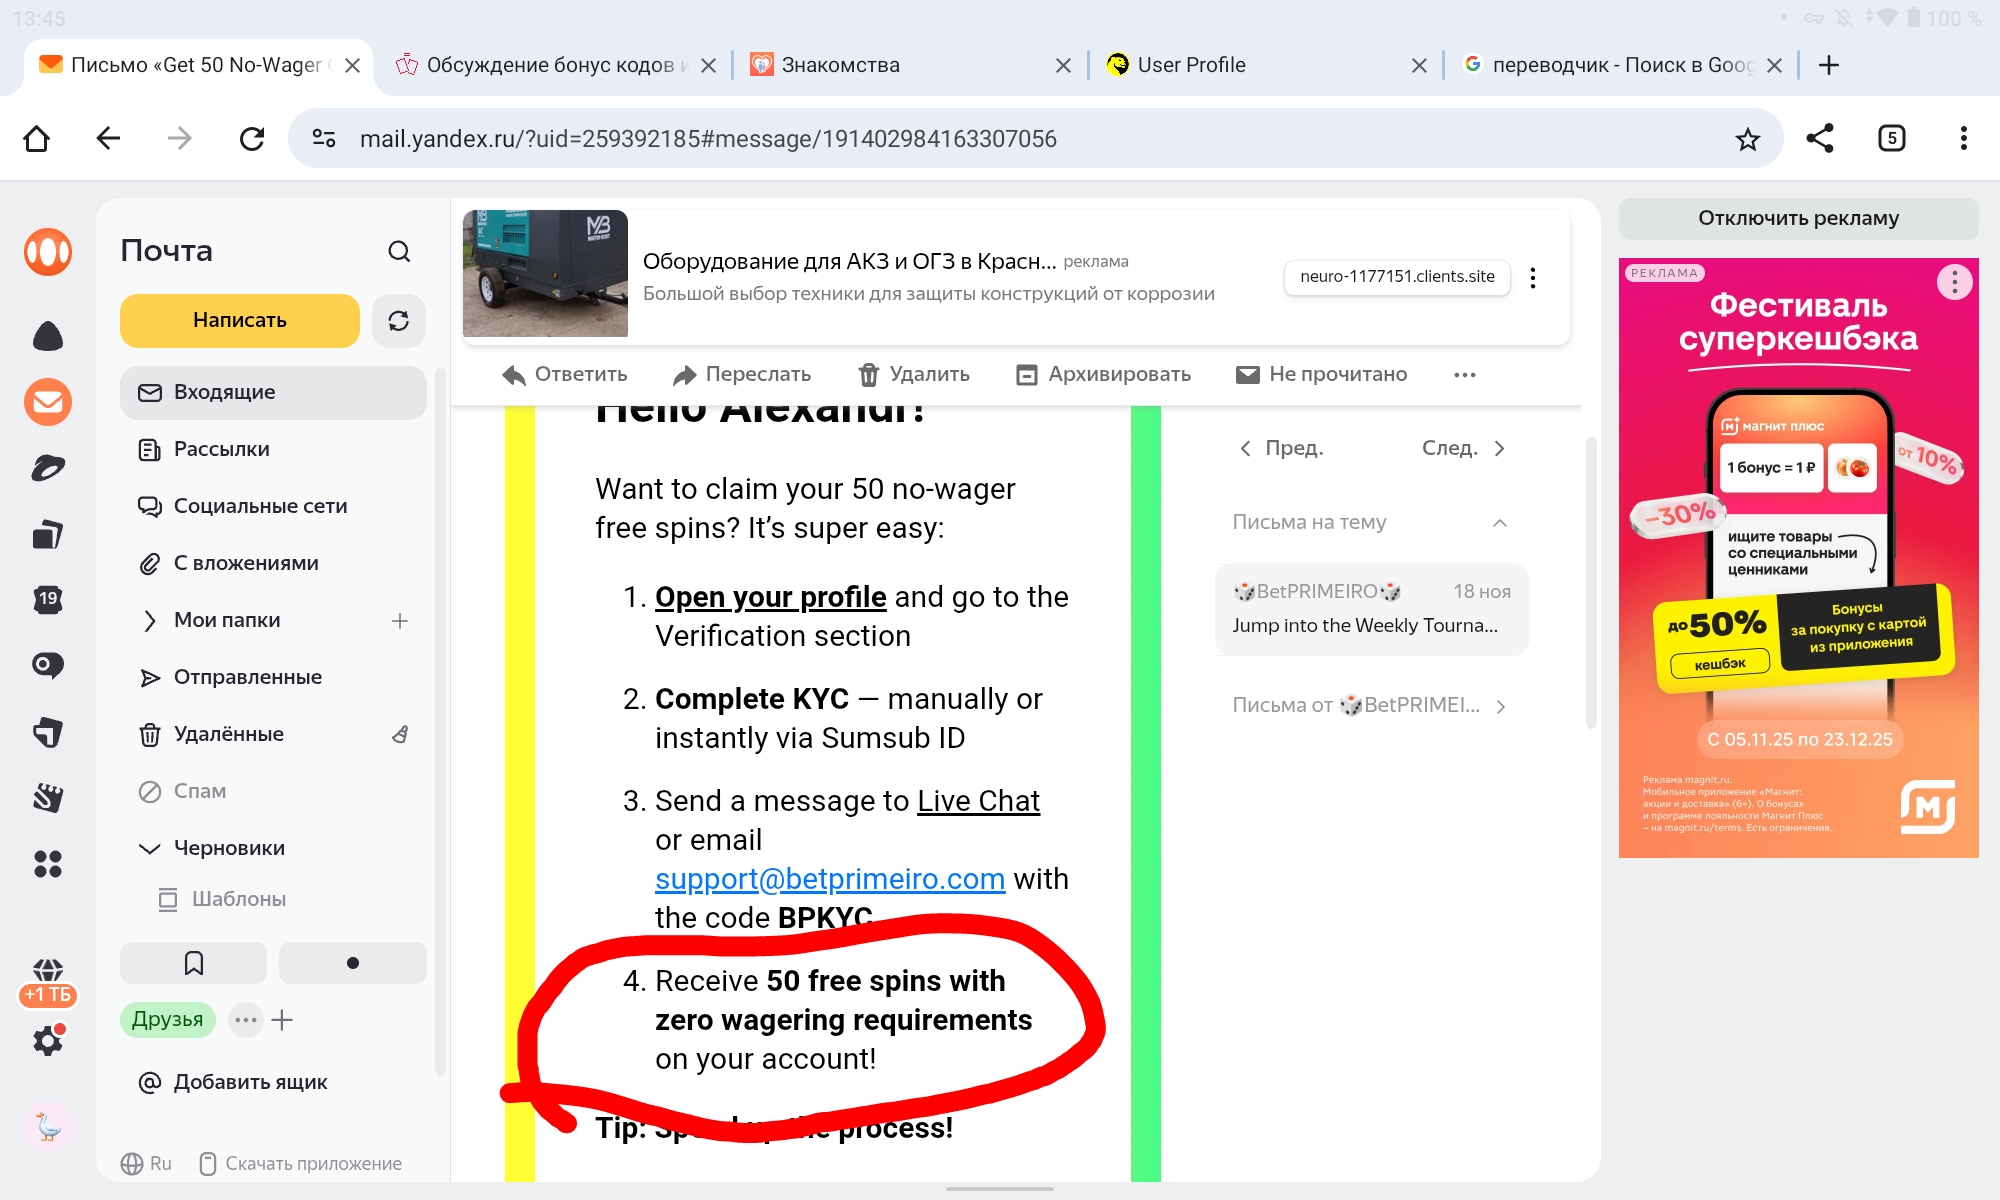Screen dimensions: 2000x1200
Task: Click the mail search magnifier icon
Action: tap(399, 251)
